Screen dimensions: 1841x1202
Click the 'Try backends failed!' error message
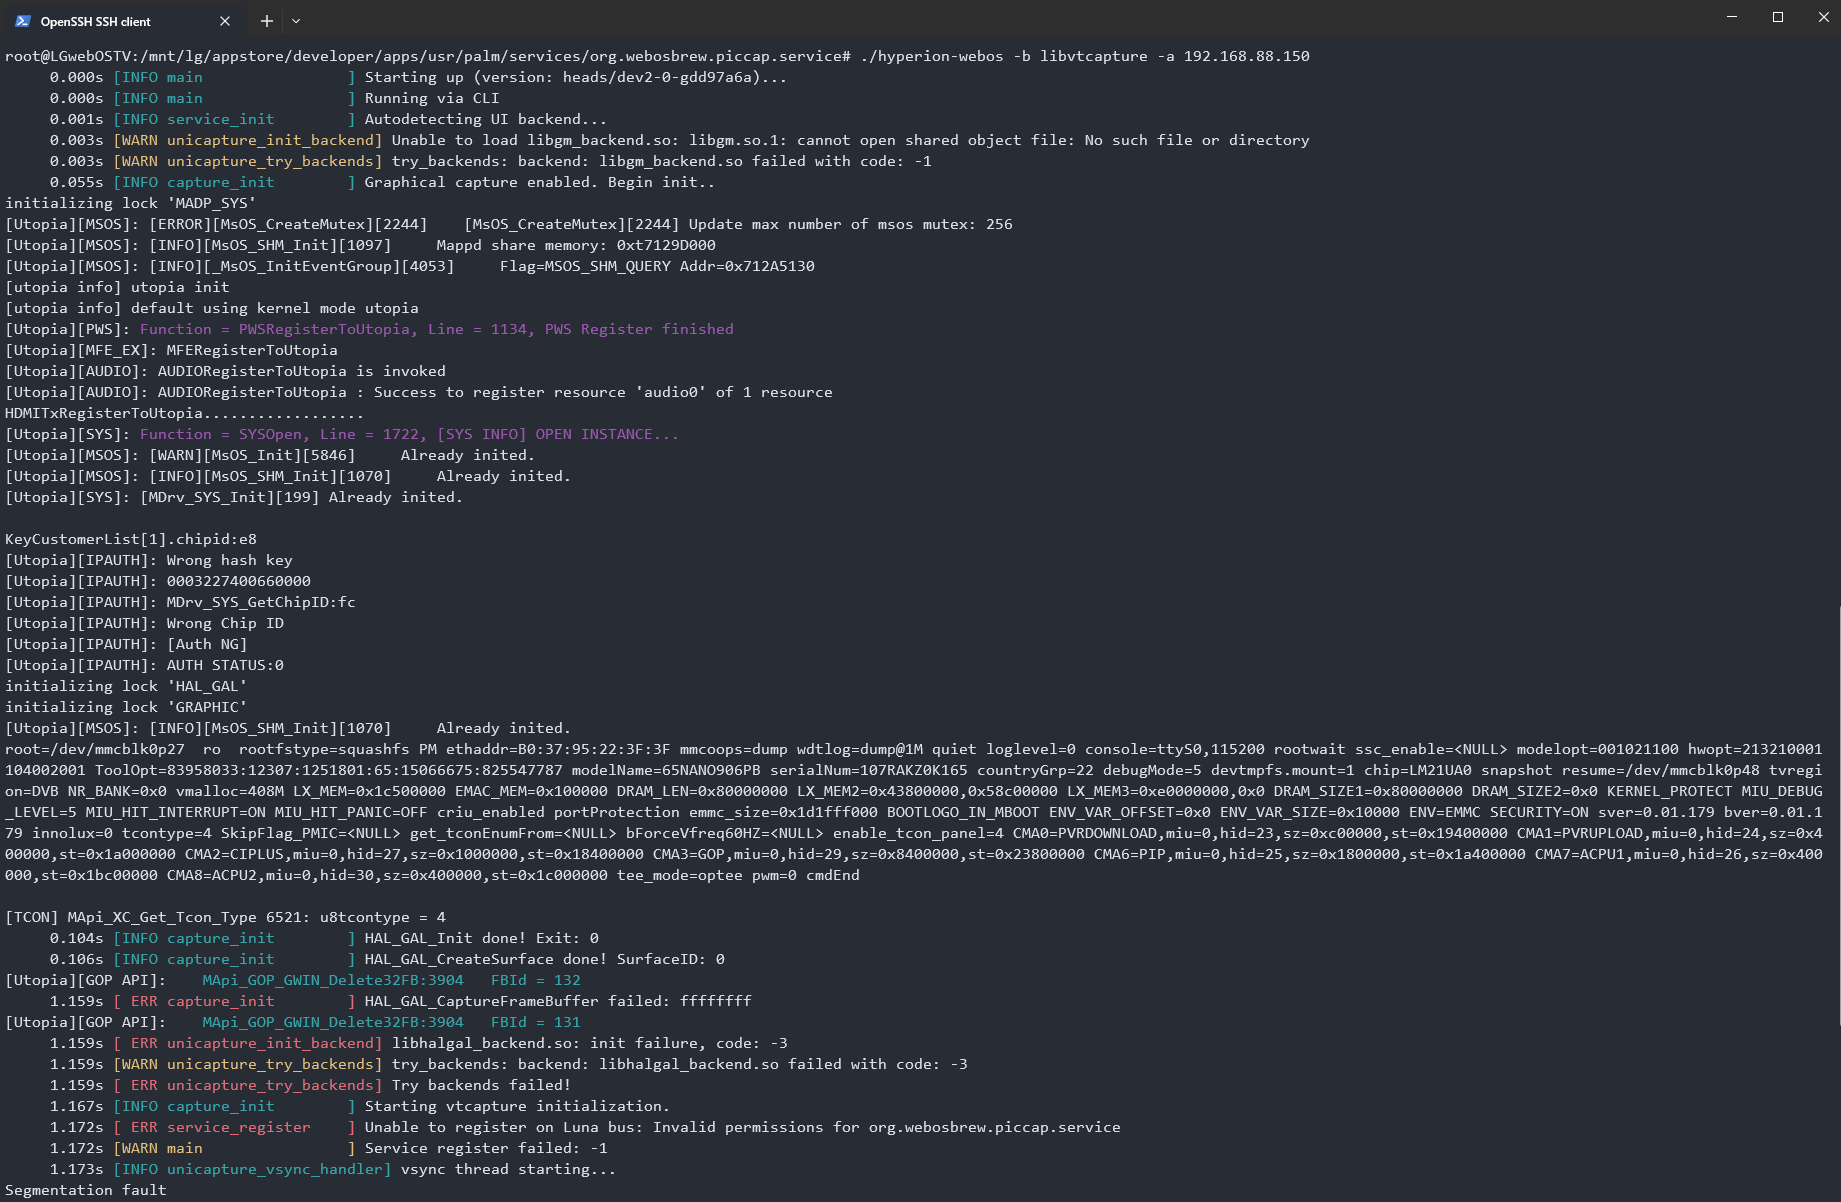click(x=480, y=1085)
